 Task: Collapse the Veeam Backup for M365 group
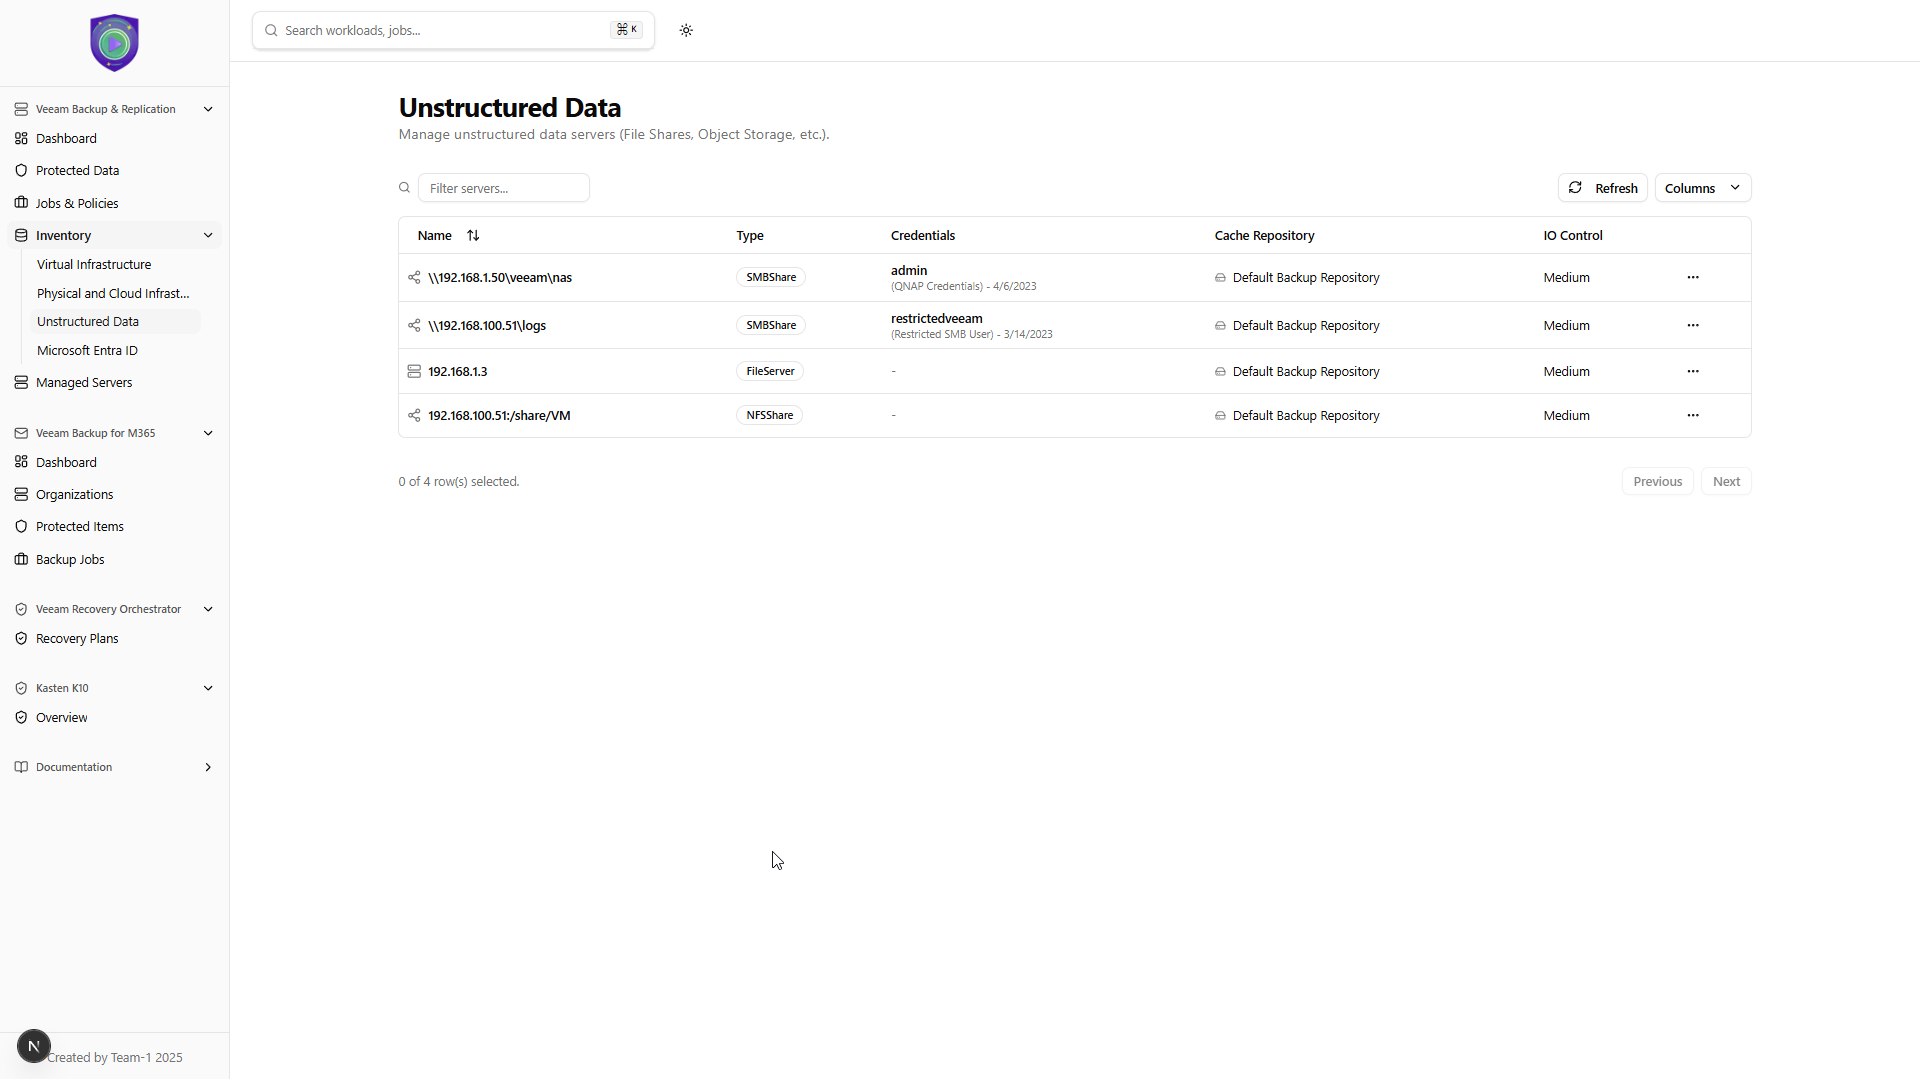click(208, 433)
